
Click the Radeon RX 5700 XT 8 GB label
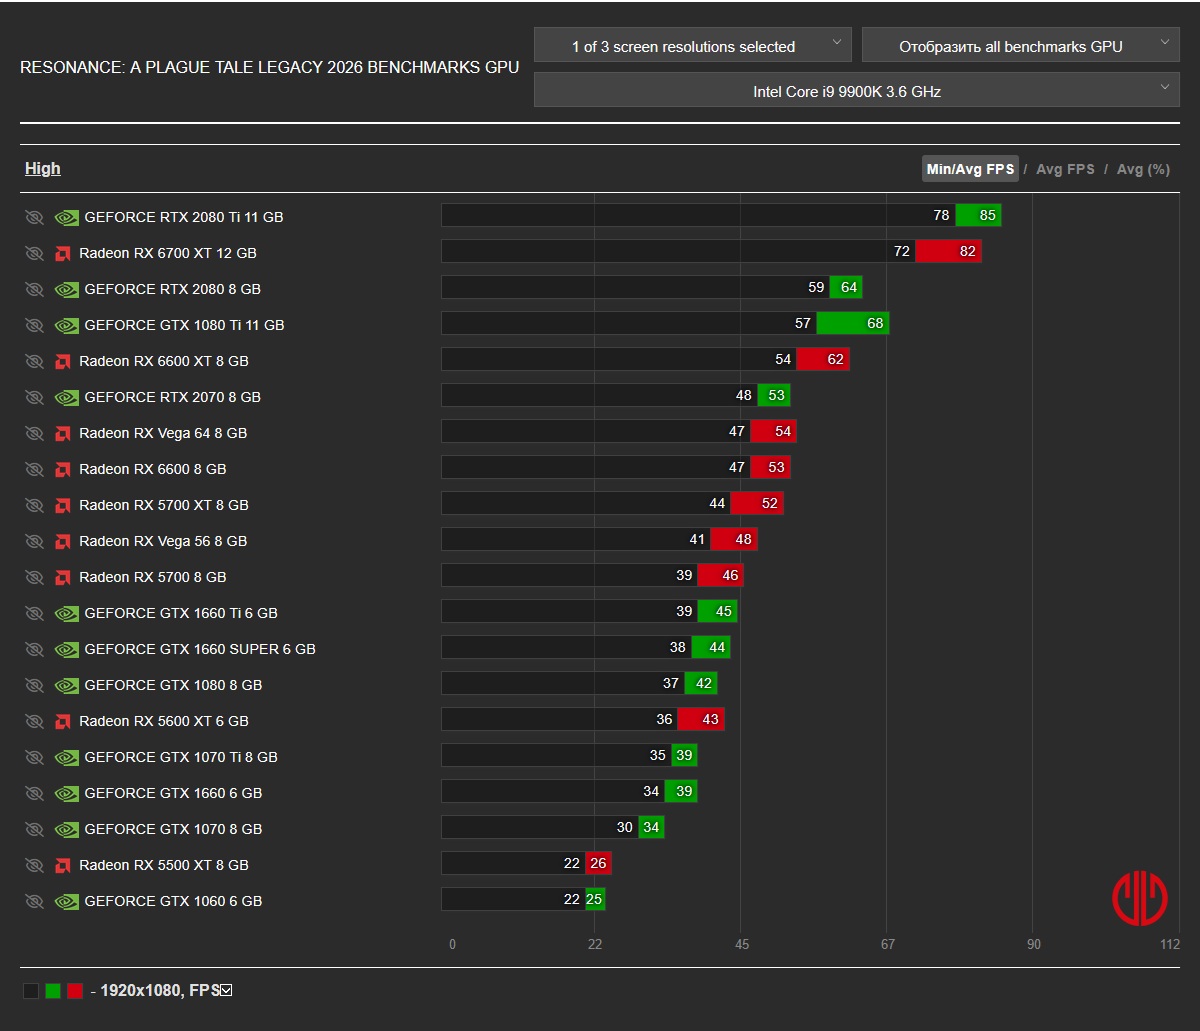tap(164, 505)
